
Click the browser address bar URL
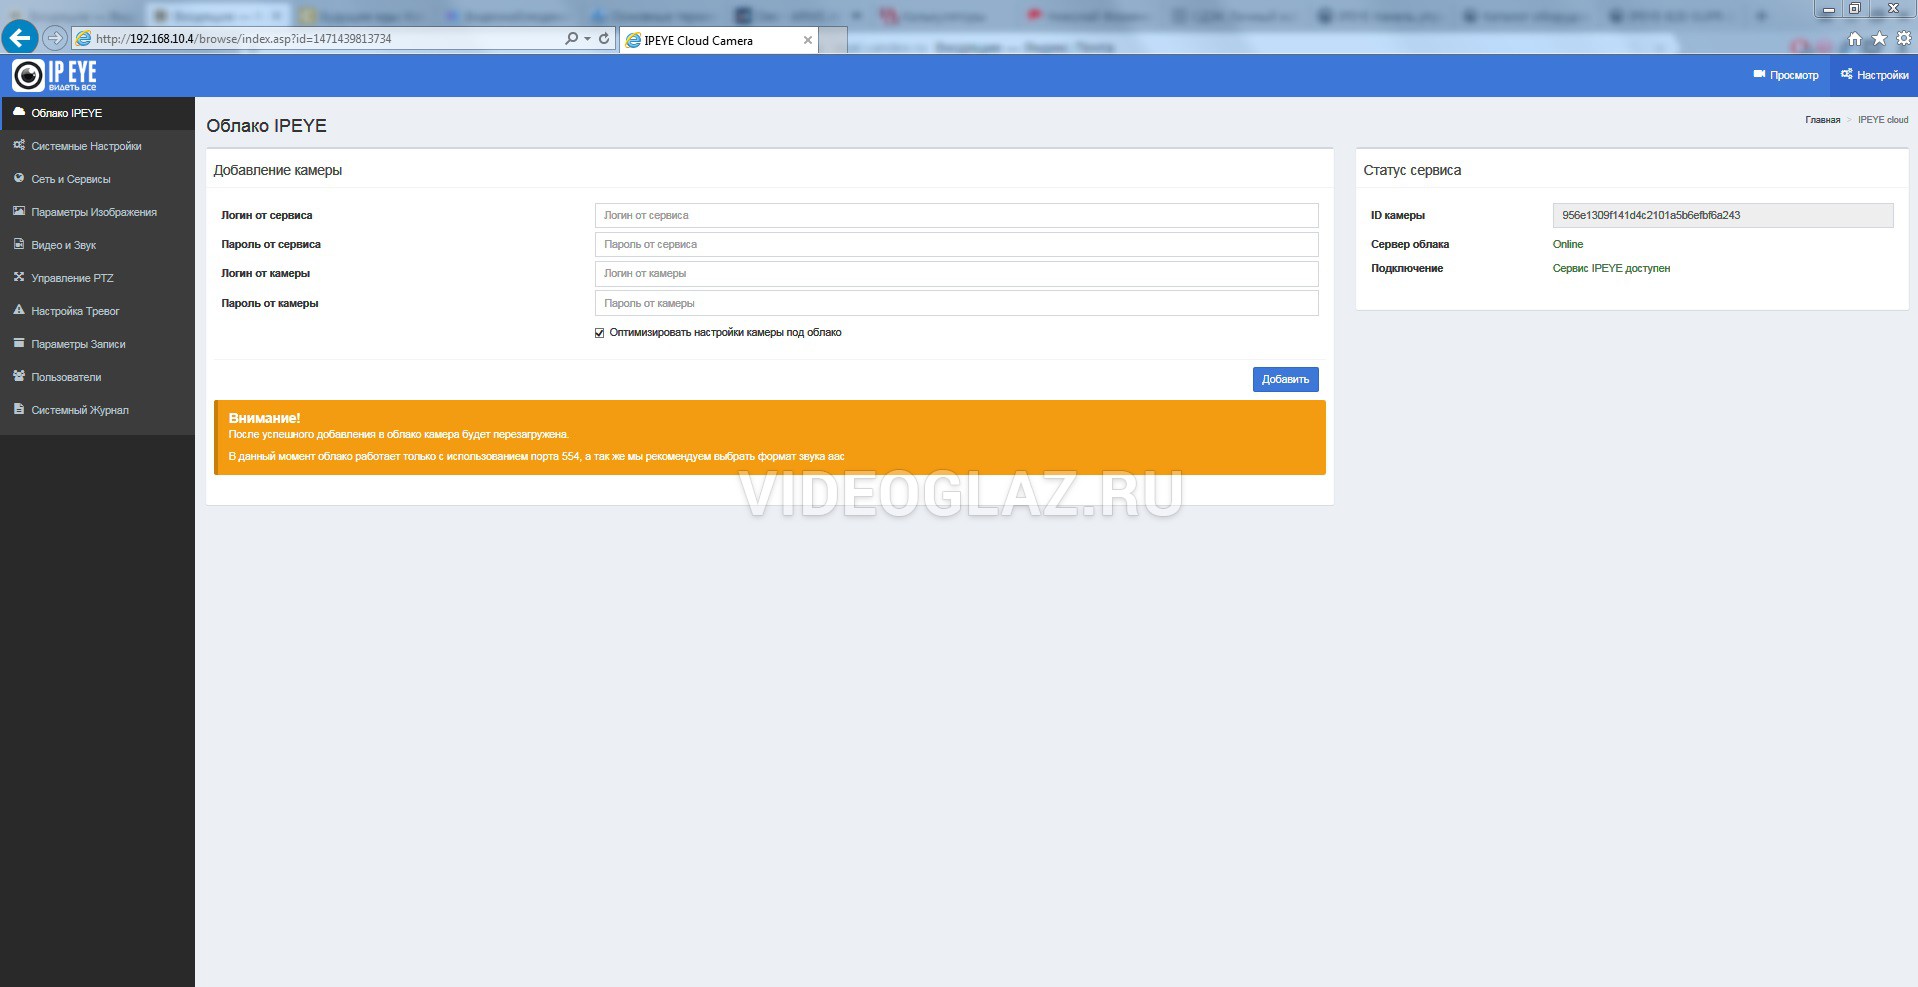pyautogui.click(x=244, y=39)
